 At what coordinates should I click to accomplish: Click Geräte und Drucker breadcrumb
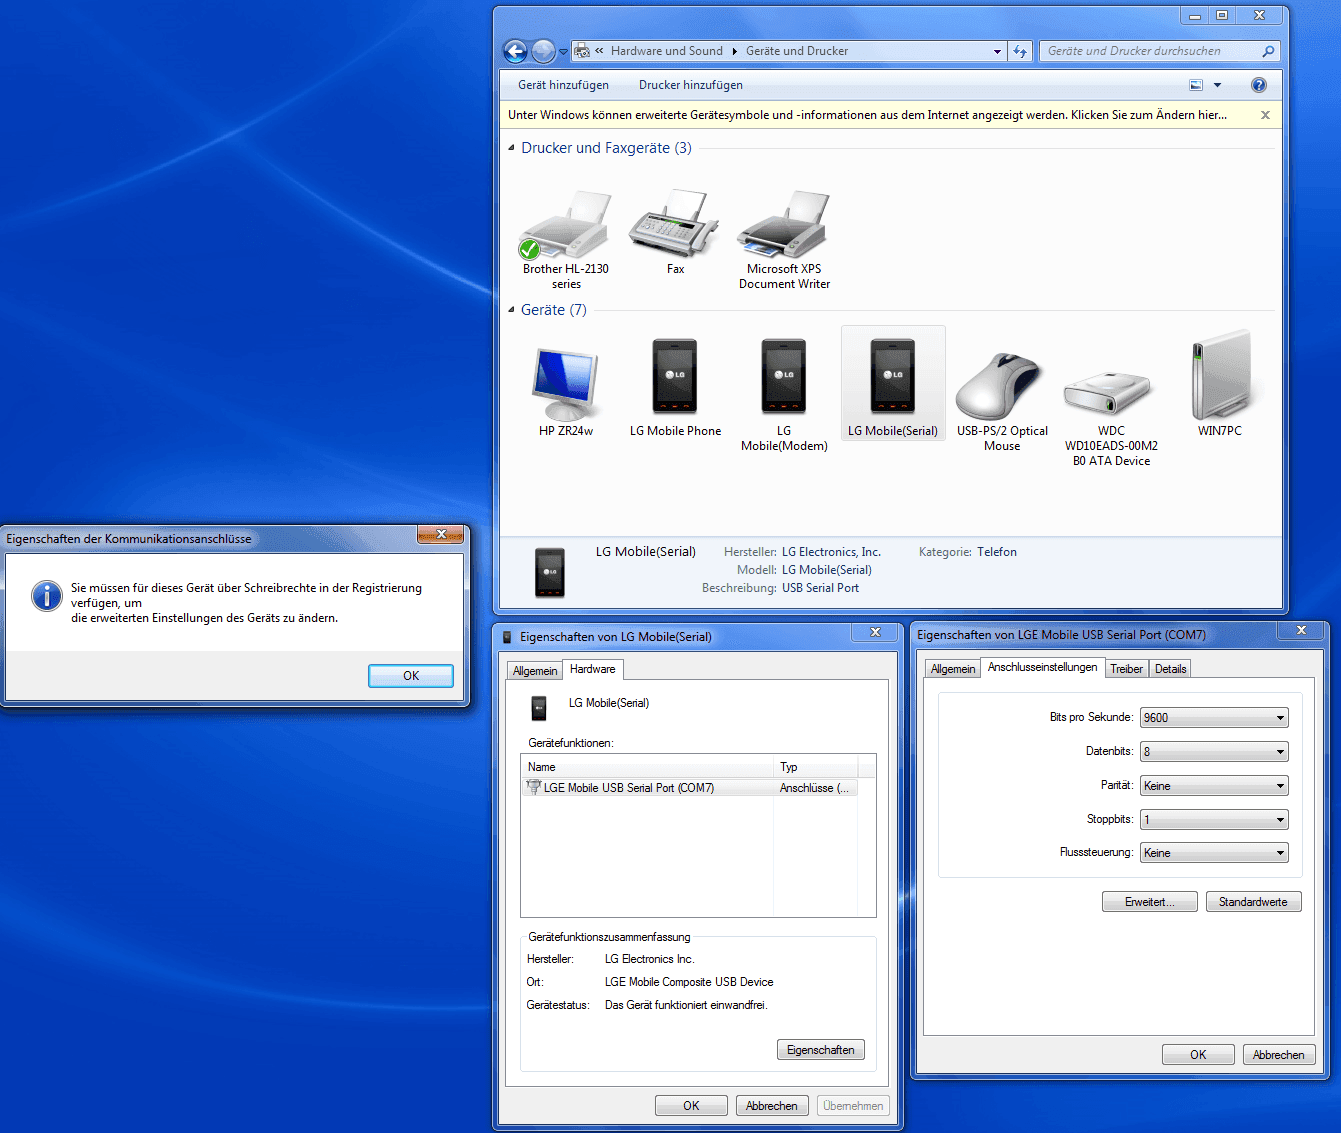[797, 51]
